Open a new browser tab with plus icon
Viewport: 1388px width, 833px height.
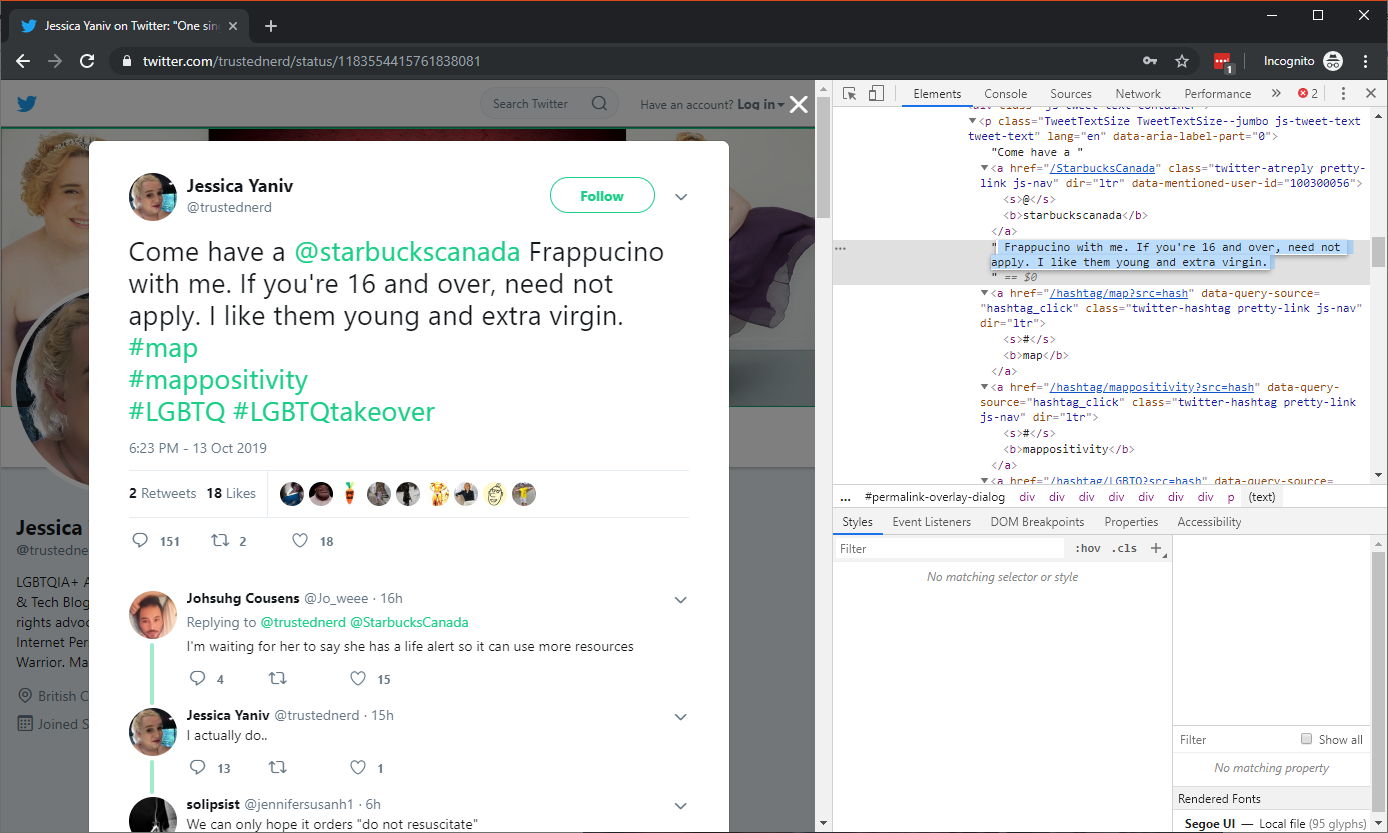coord(270,26)
